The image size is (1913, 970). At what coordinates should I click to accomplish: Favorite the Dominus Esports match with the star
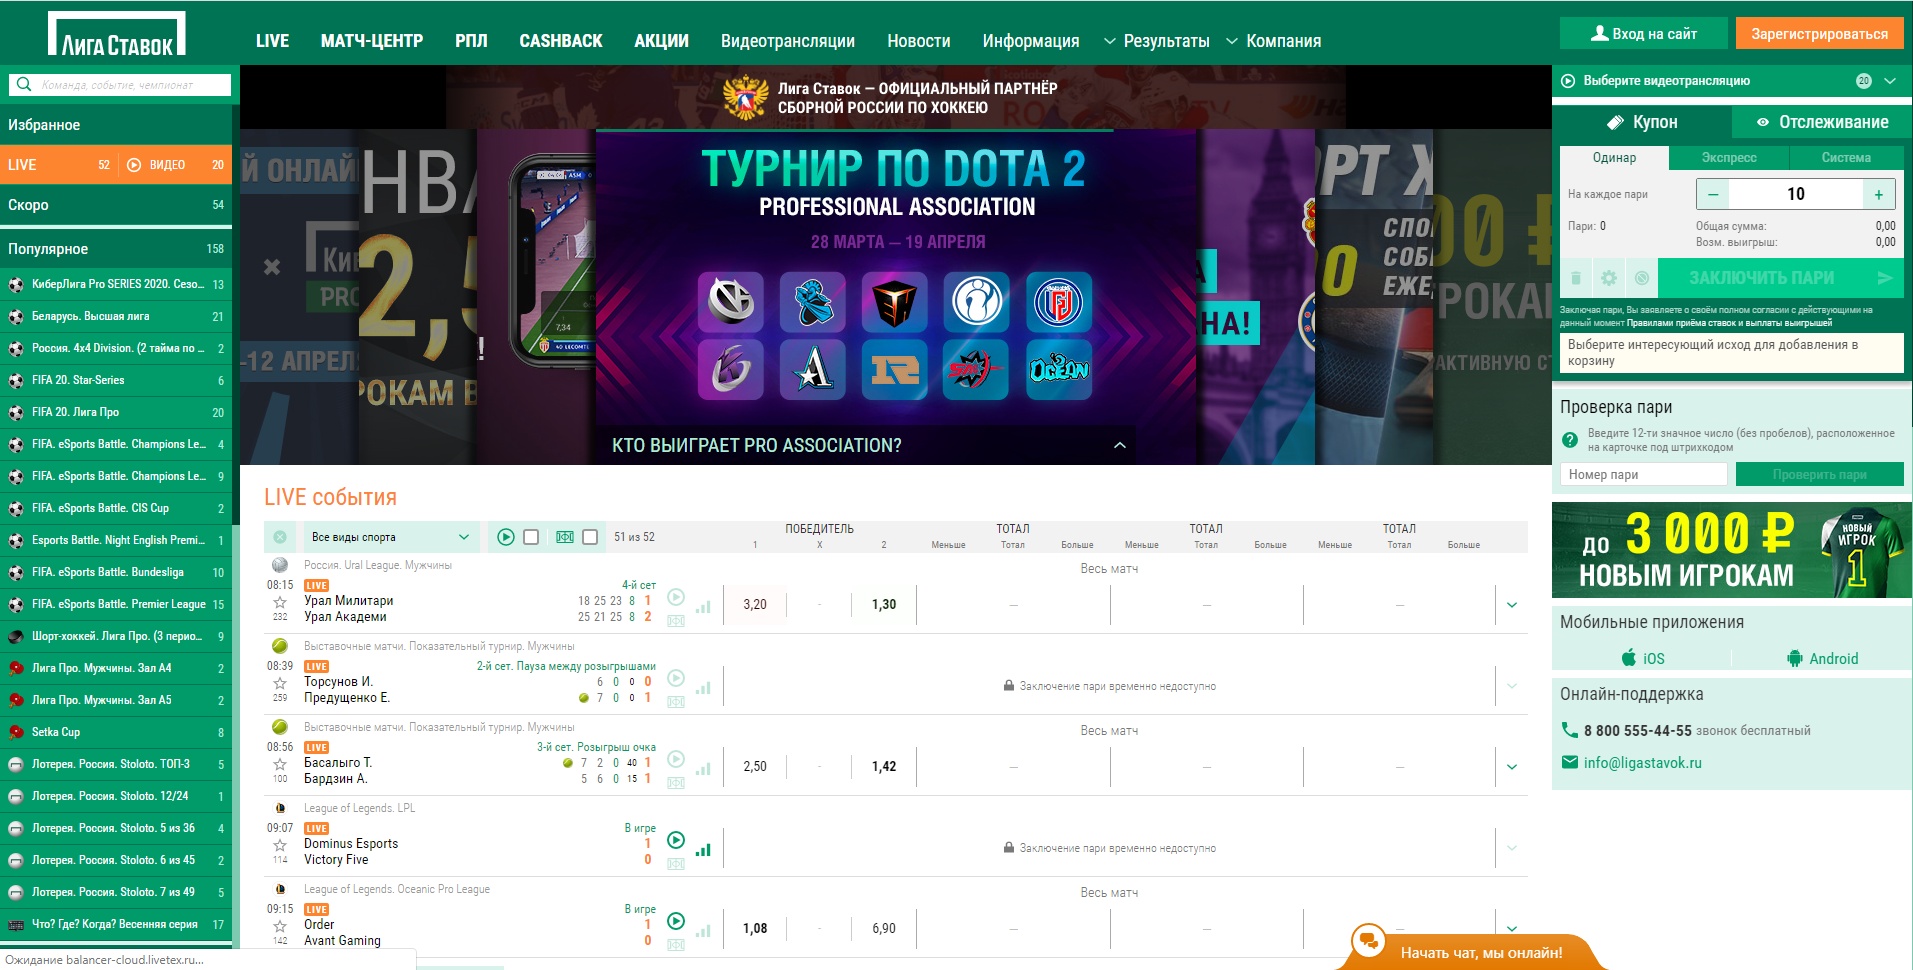click(280, 845)
